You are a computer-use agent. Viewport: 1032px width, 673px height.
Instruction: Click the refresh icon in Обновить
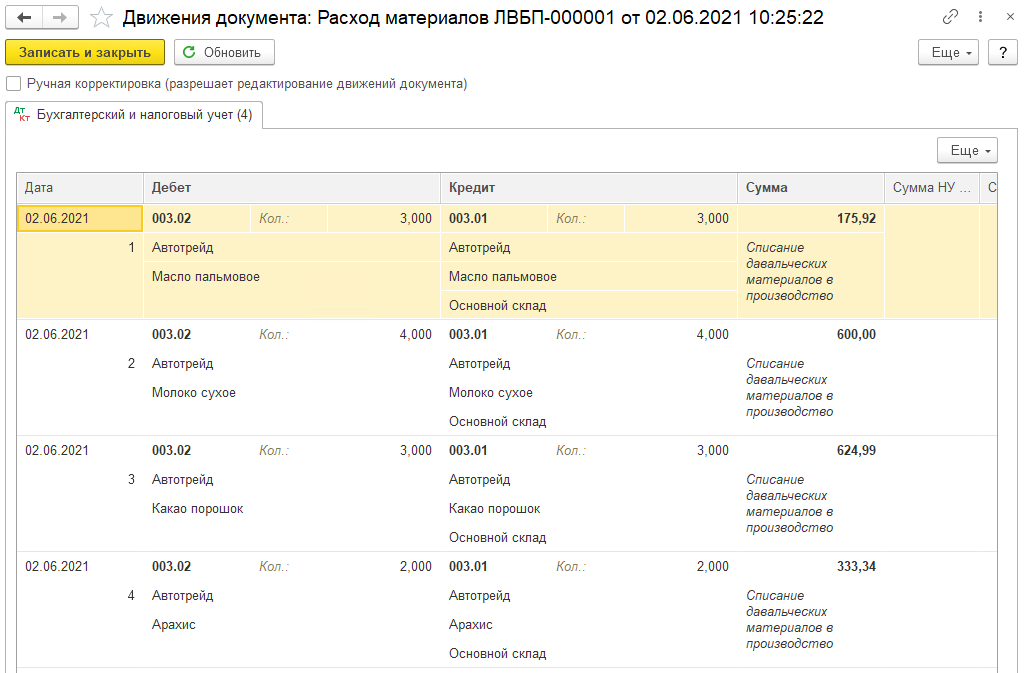189,52
